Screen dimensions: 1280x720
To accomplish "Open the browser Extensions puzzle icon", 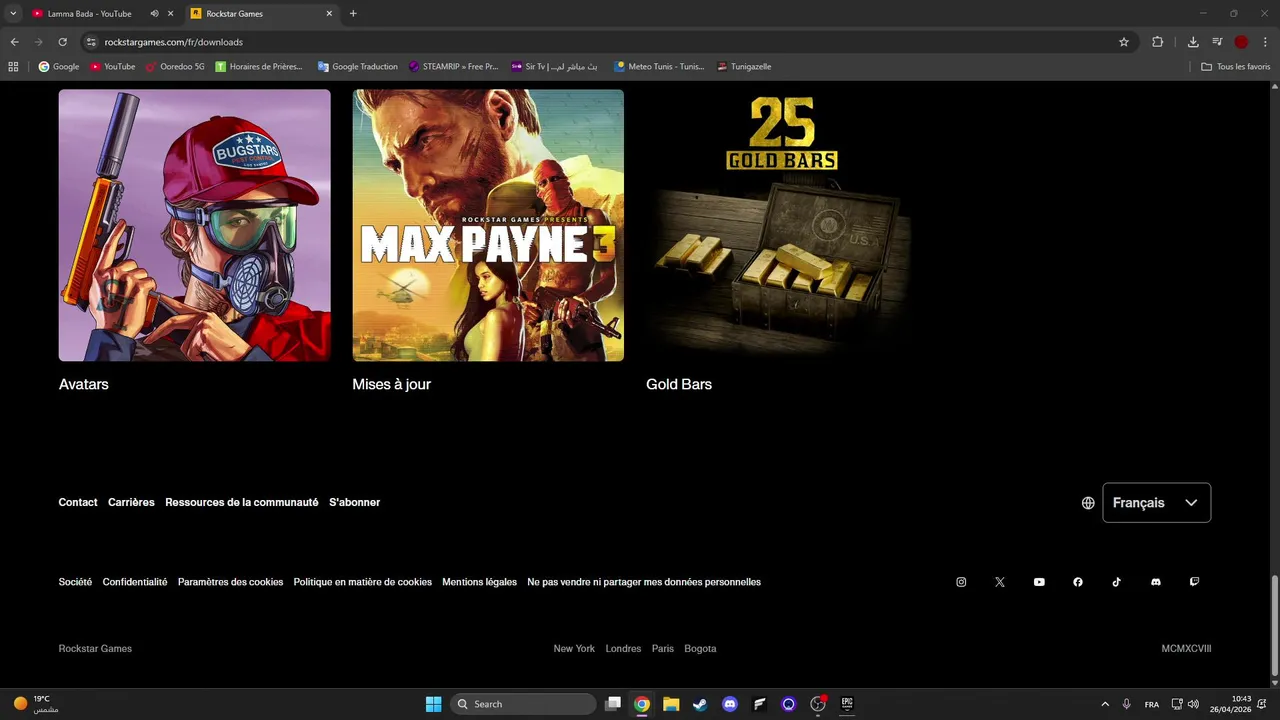I will pos(1158,42).
